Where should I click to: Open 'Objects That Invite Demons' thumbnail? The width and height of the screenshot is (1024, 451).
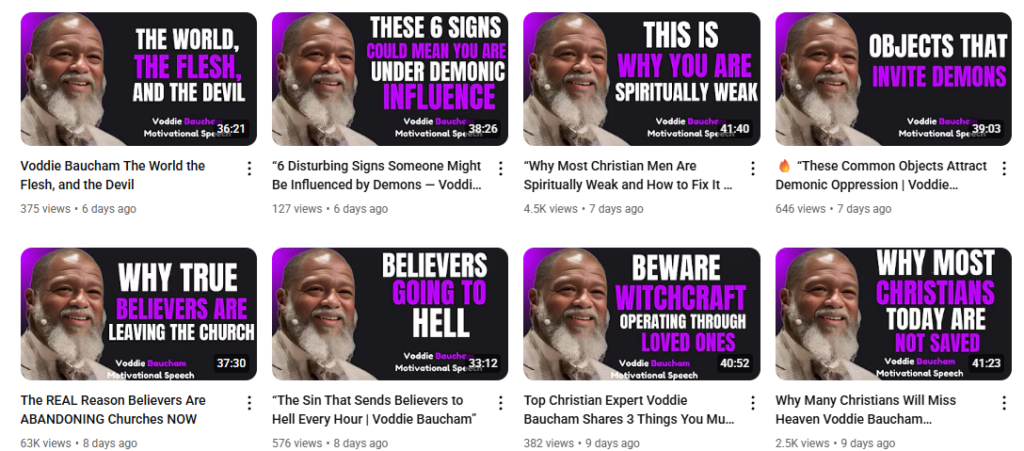point(893,79)
